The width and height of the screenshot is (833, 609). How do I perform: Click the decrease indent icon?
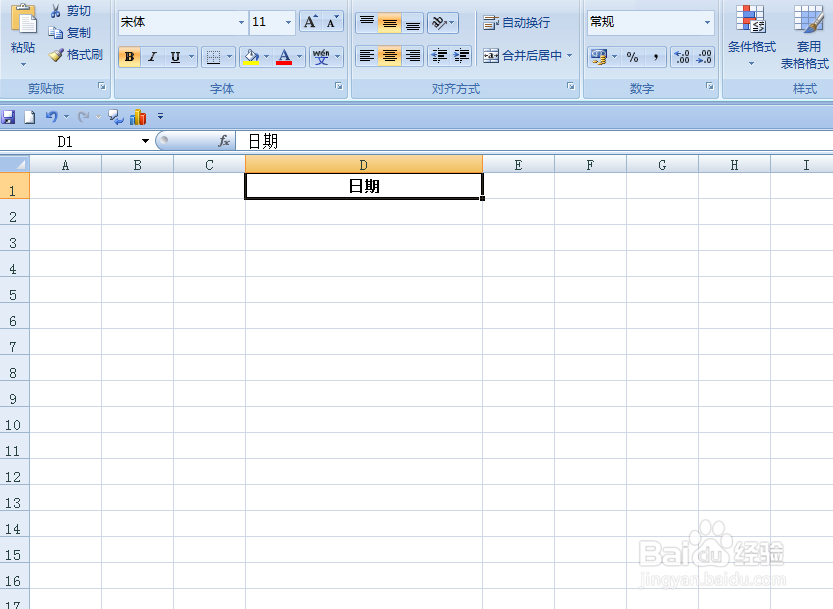[x=439, y=56]
